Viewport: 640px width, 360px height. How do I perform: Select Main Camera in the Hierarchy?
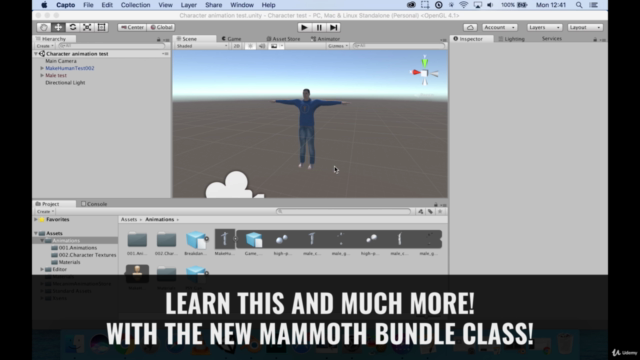point(61,61)
